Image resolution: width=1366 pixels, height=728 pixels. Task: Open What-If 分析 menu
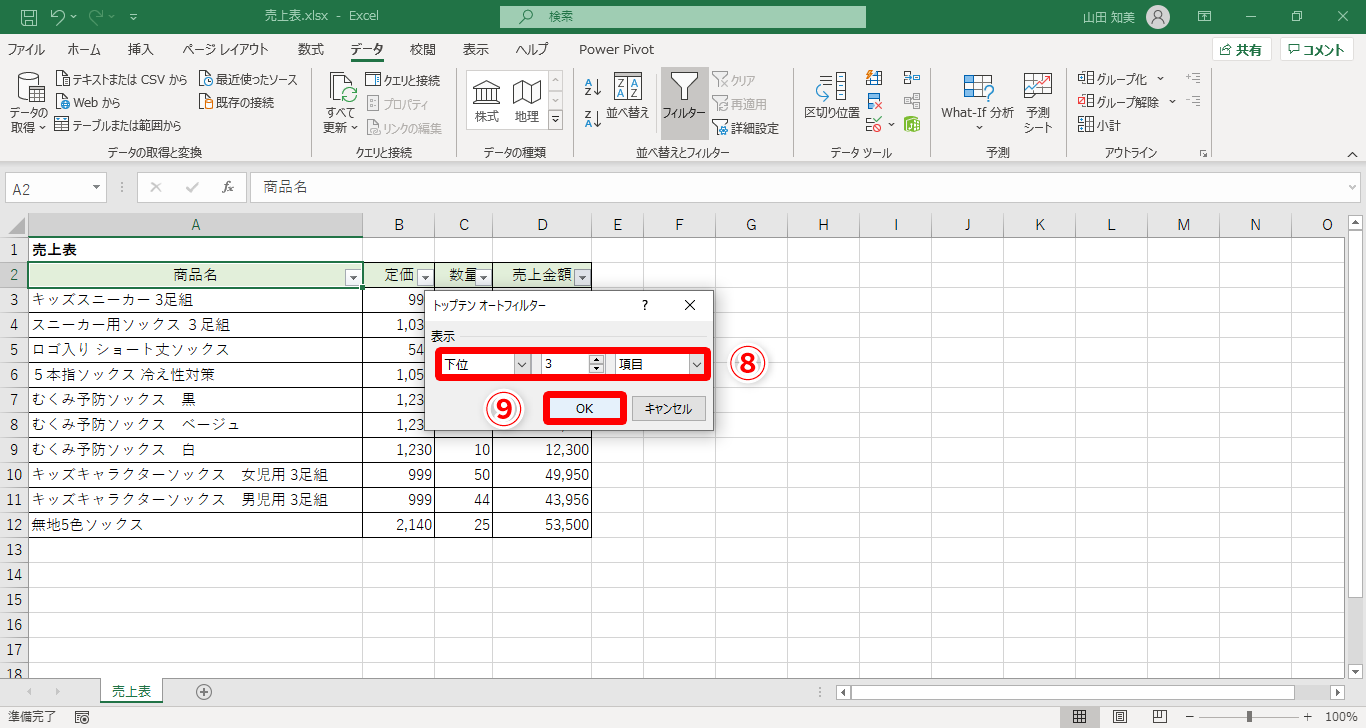click(x=977, y=103)
